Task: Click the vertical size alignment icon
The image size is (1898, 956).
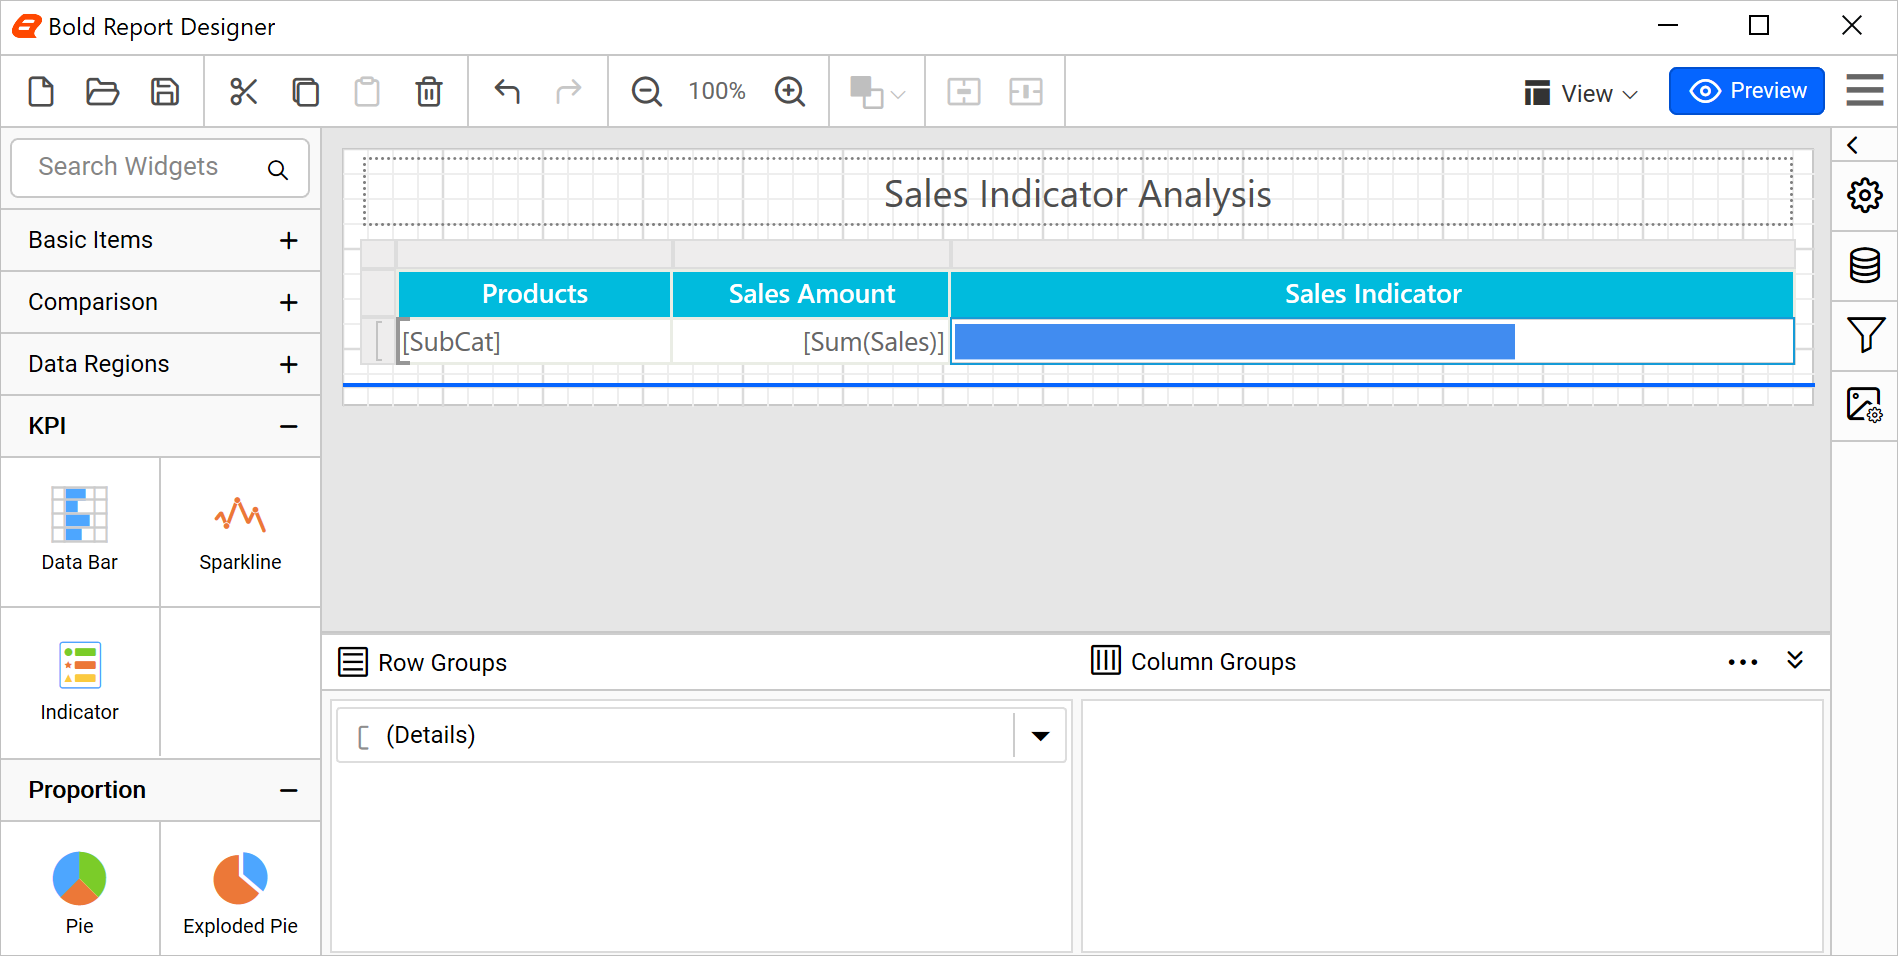Action: click(964, 92)
